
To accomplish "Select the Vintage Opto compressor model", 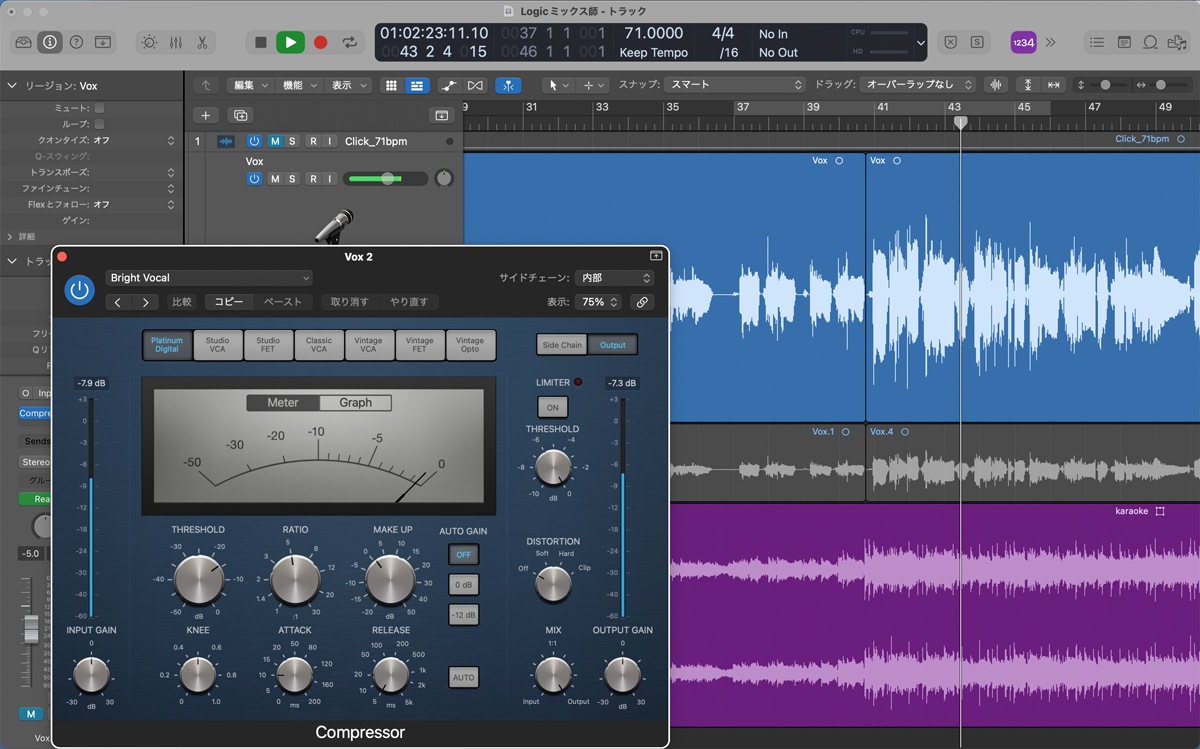I will coord(470,345).
